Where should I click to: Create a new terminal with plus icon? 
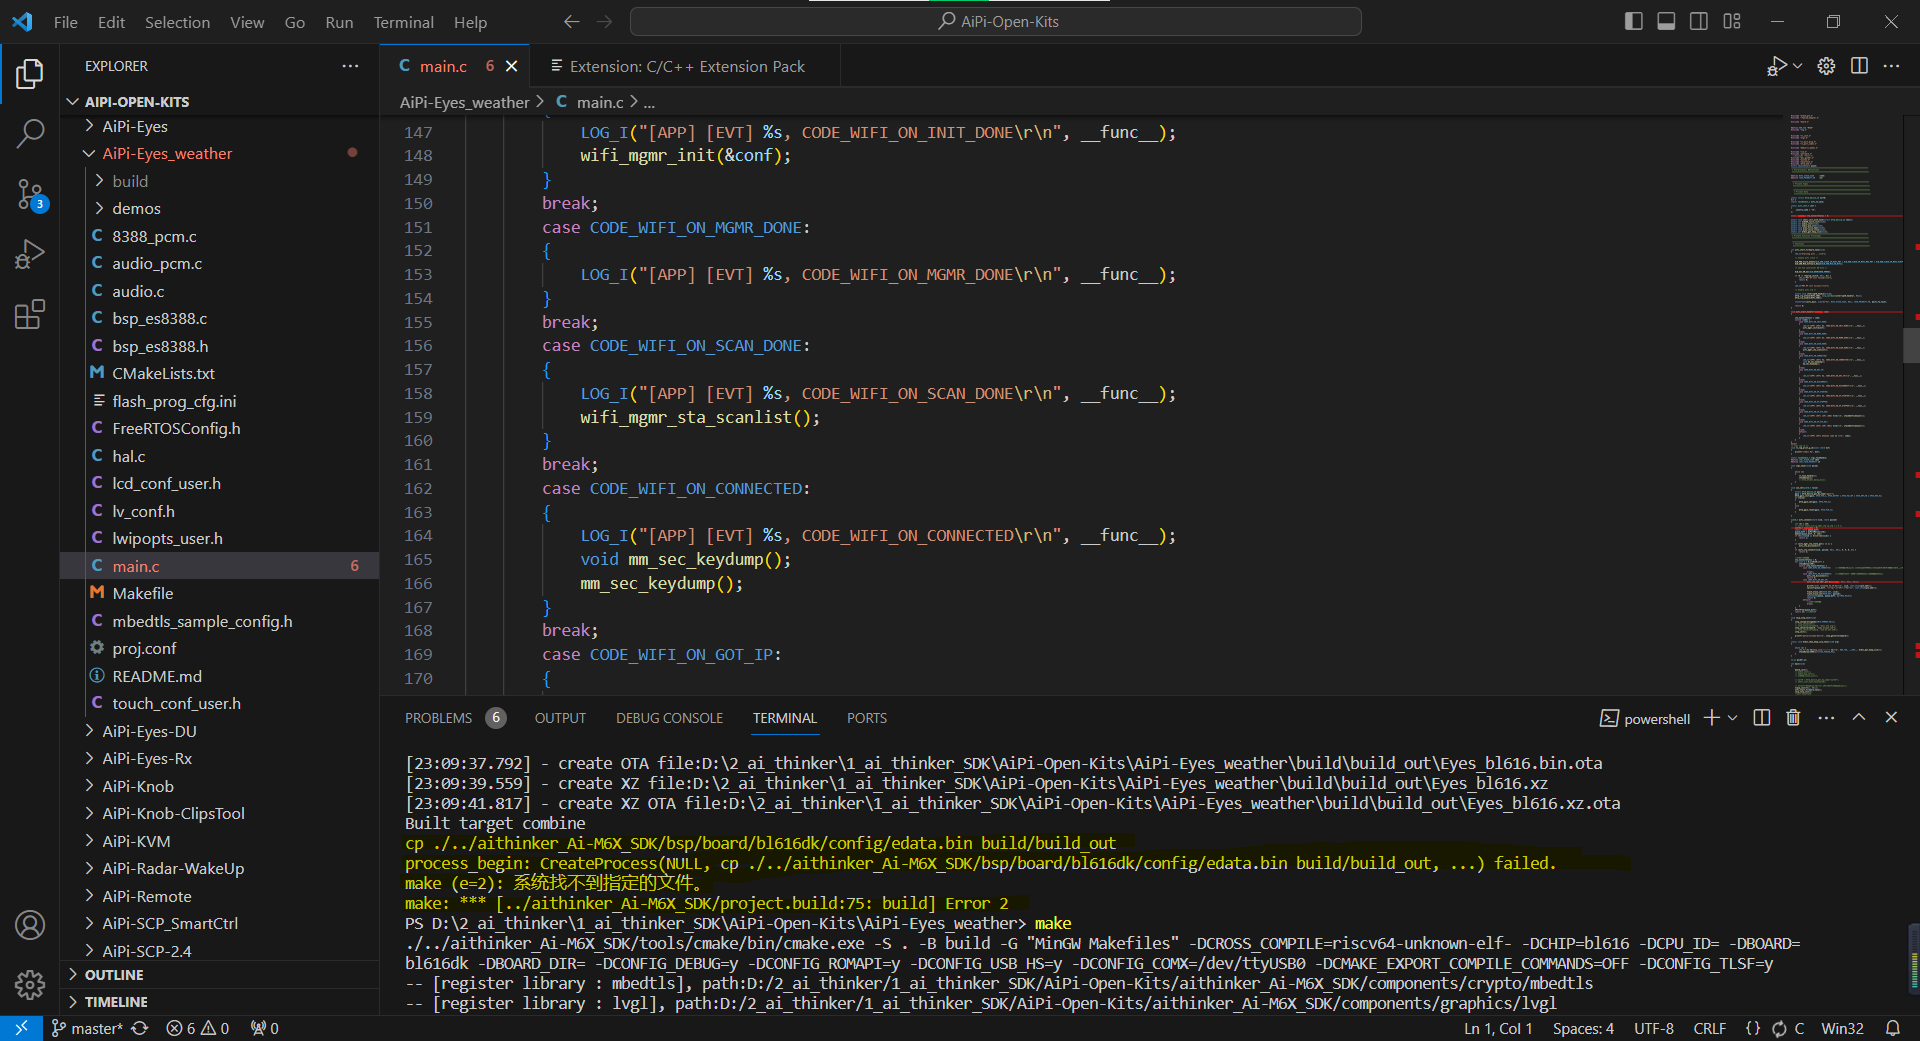[1711, 718]
